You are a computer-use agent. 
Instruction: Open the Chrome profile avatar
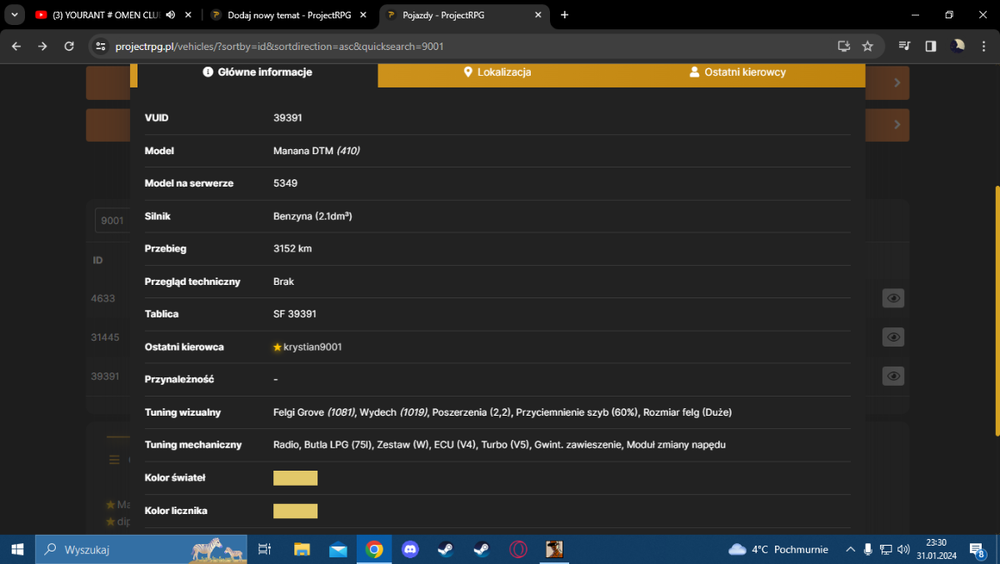coord(957,46)
